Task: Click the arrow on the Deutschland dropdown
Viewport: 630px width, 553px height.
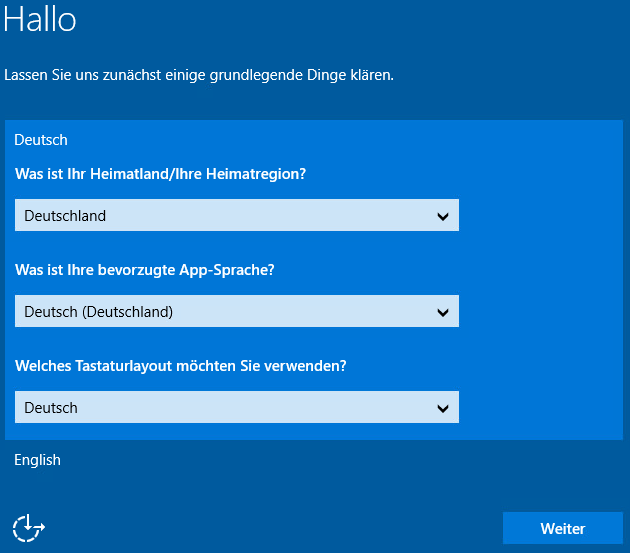Action: [x=443, y=216]
